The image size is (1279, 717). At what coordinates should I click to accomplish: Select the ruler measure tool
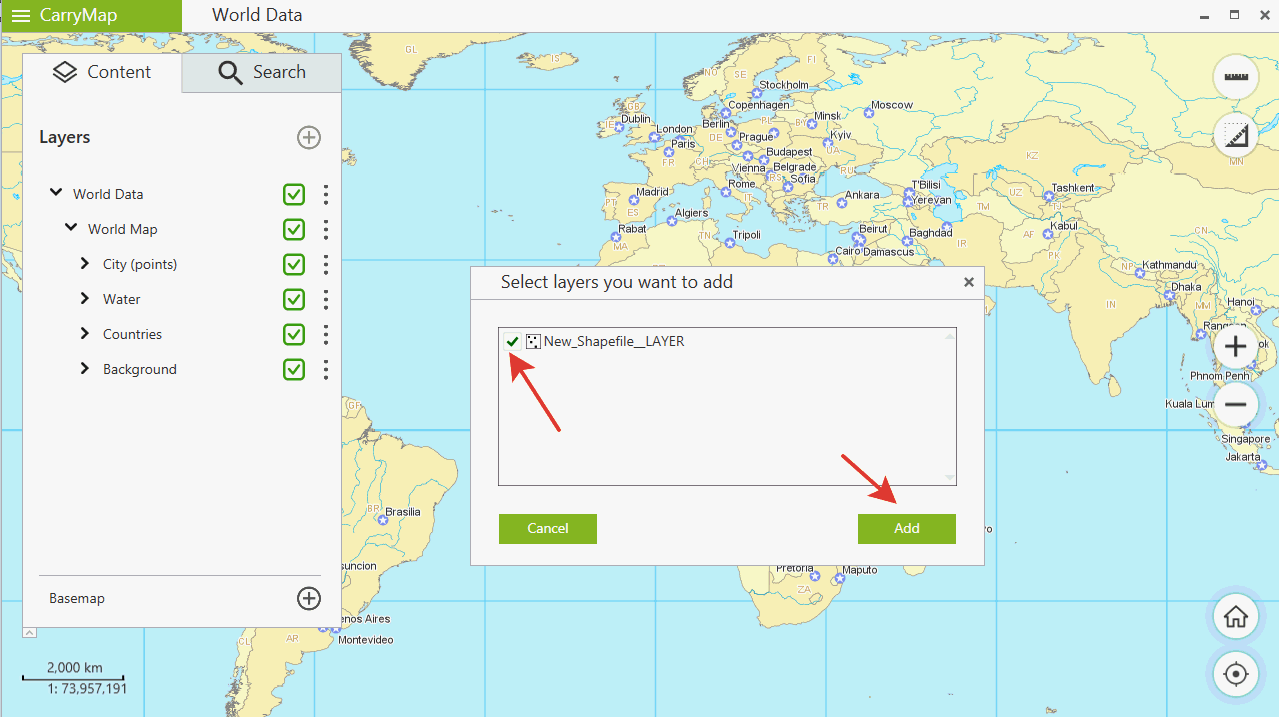coord(1236,77)
